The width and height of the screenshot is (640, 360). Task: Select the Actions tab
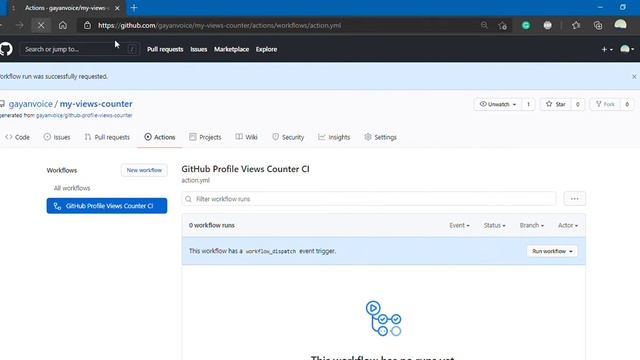pyautogui.click(x=160, y=137)
